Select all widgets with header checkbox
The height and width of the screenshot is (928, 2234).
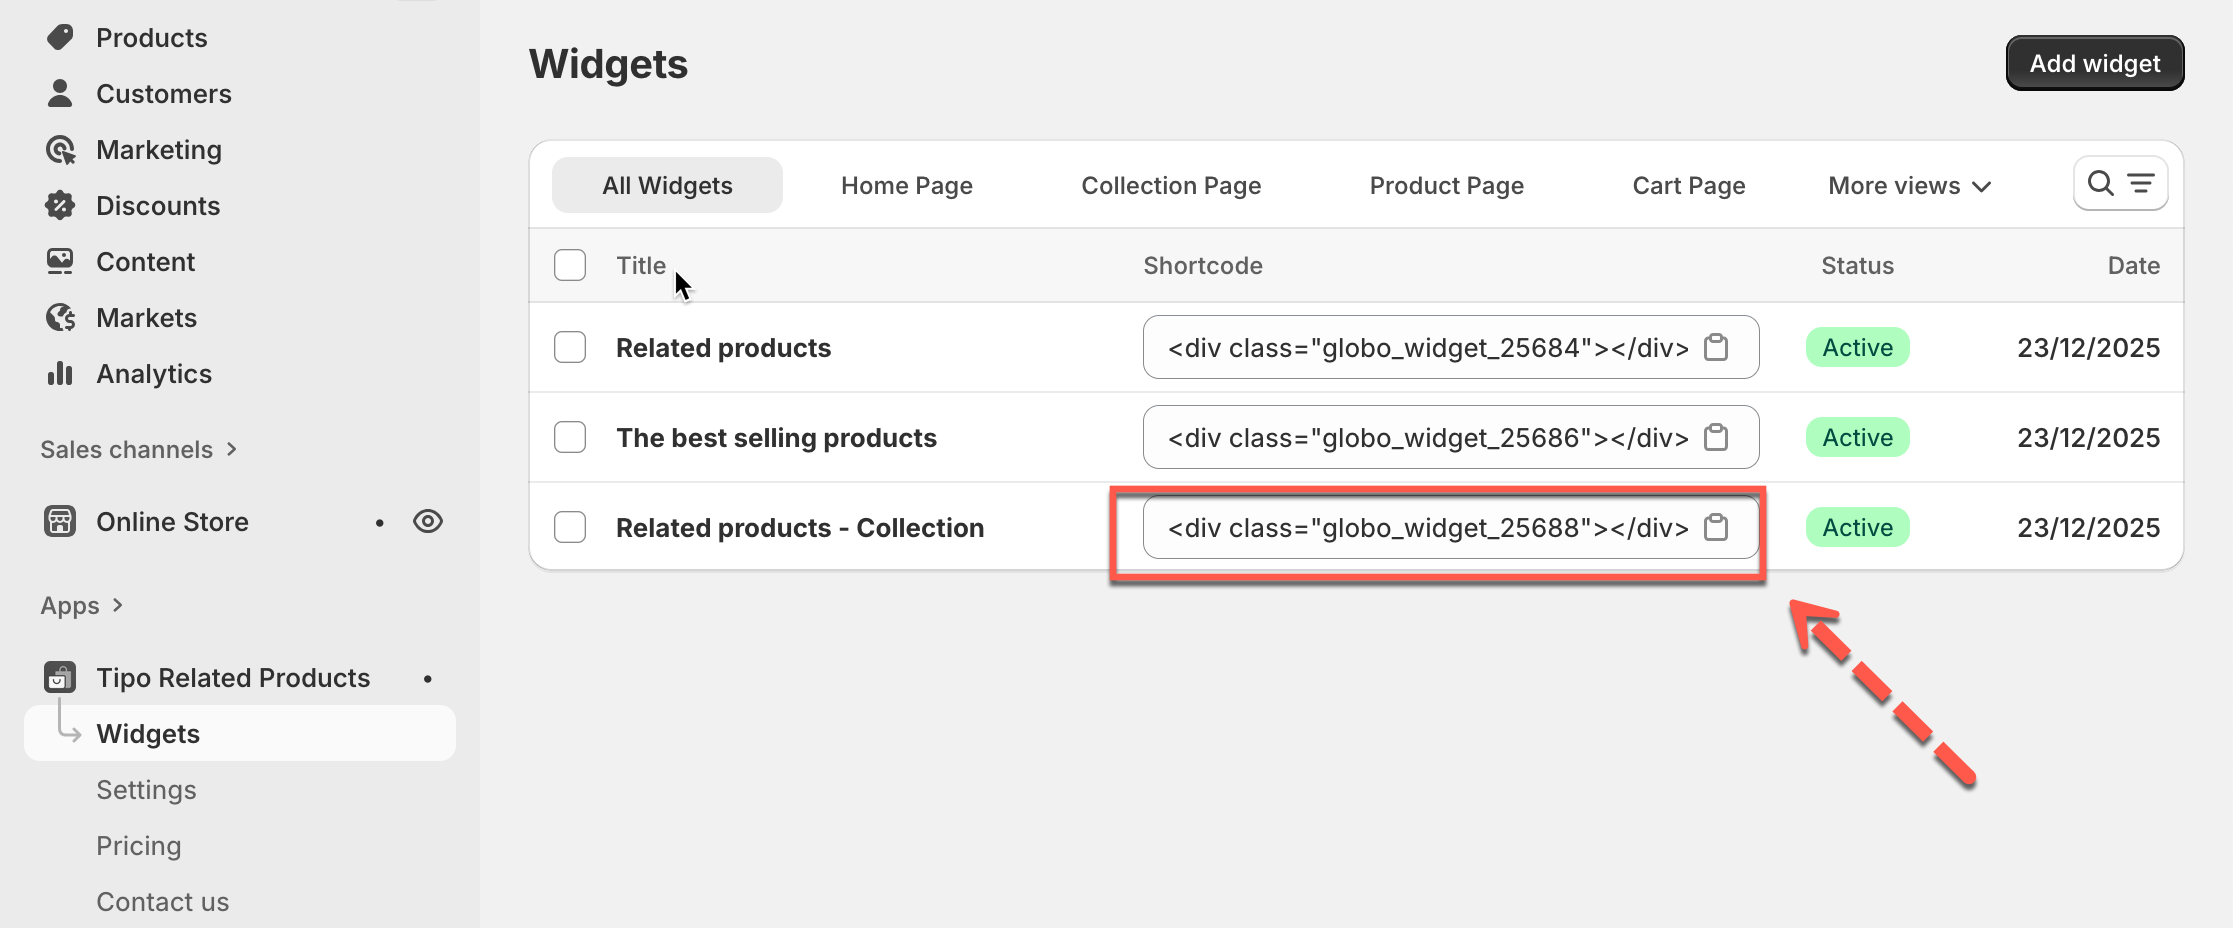coord(570,265)
